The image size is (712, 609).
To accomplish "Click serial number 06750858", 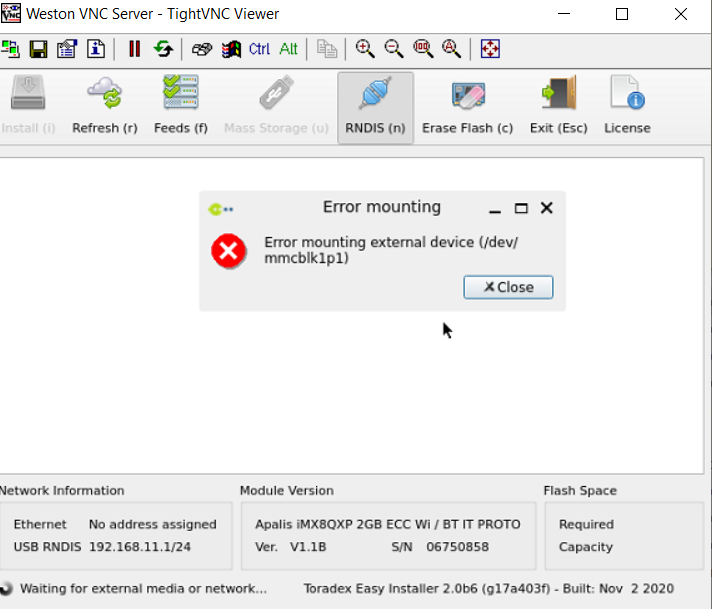I will click(457, 547).
